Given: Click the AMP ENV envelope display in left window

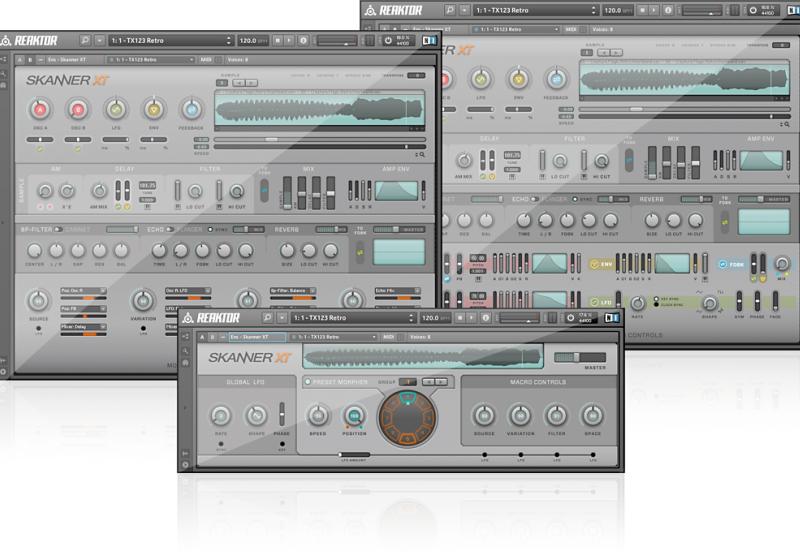Looking at the screenshot, I should point(396,191).
